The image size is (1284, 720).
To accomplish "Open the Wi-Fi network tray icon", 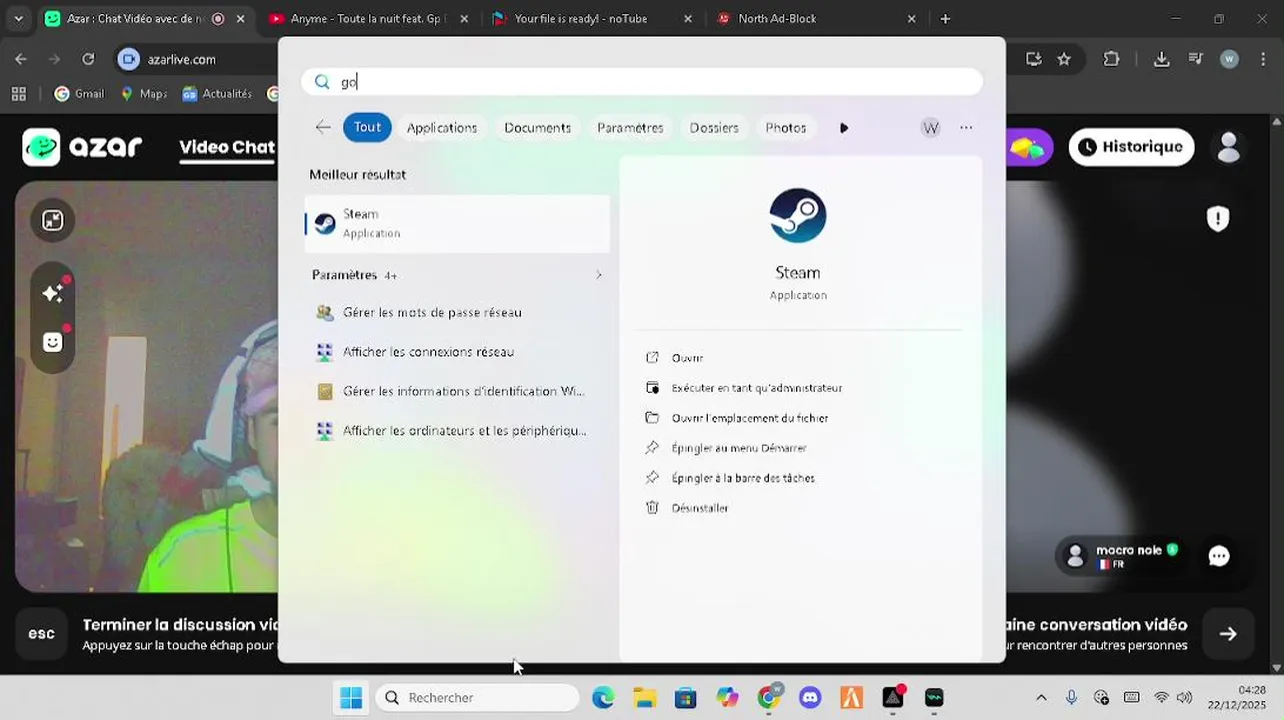I will point(1161,698).
